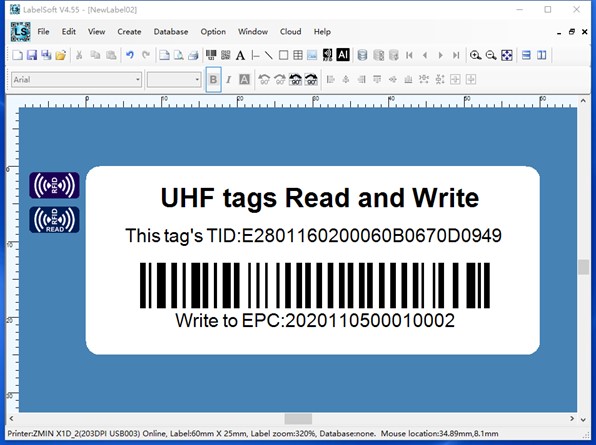Toggle italic formatting
The image size is (596, 445).
(x=228, y=80)
